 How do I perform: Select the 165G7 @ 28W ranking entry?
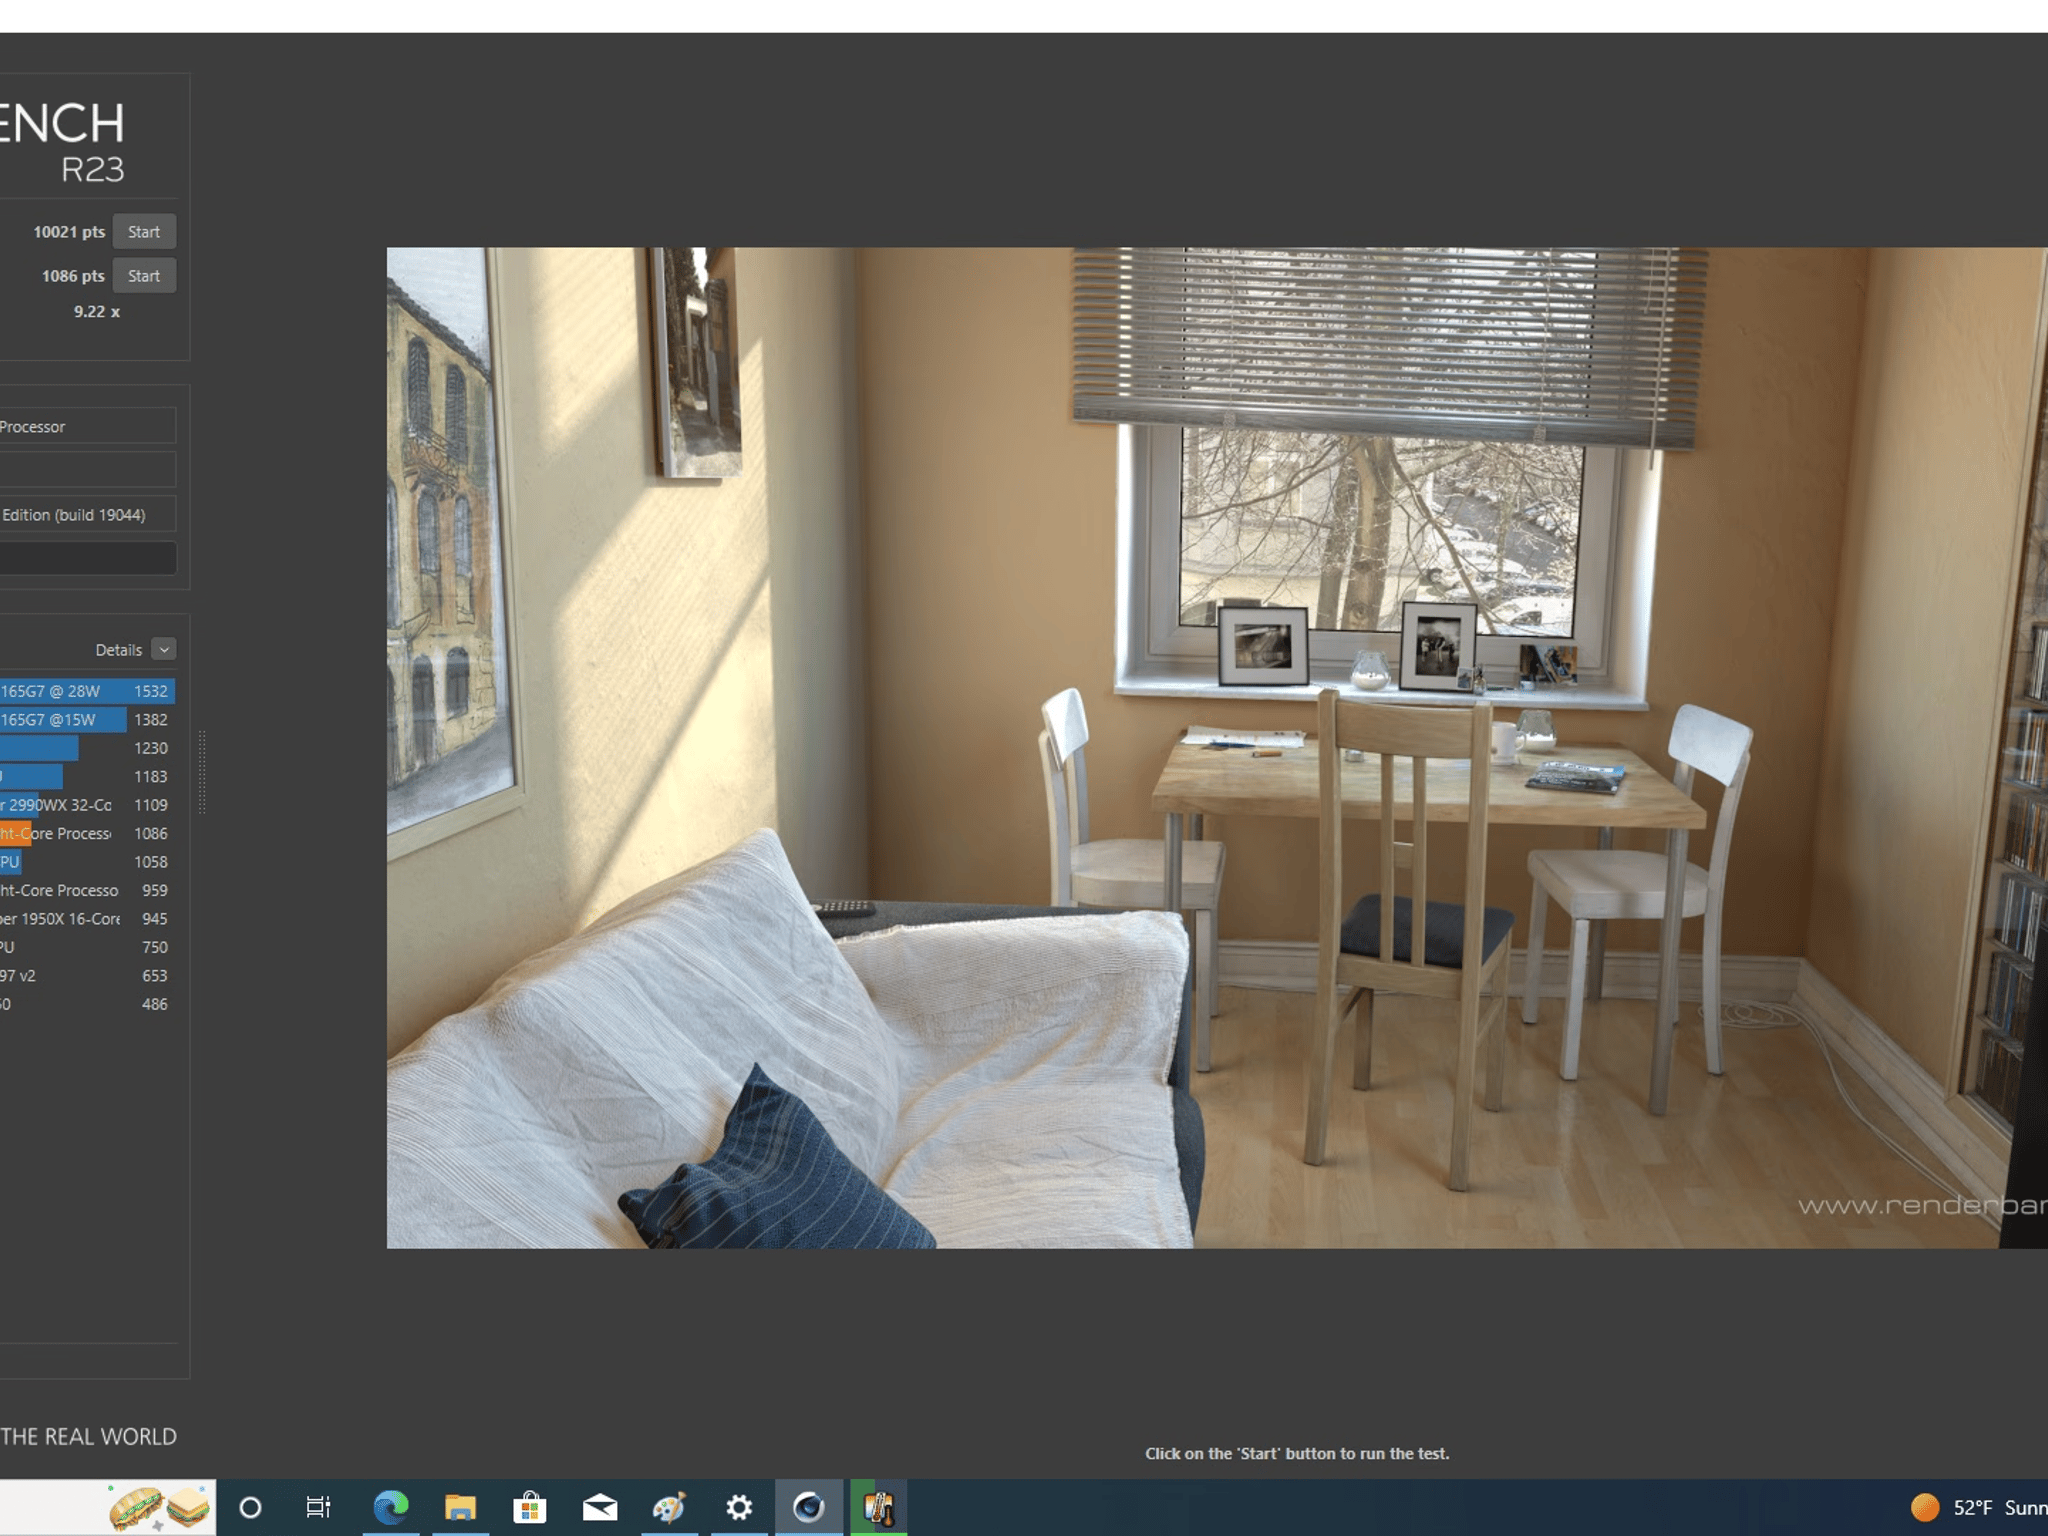click(x=87, y=691)
